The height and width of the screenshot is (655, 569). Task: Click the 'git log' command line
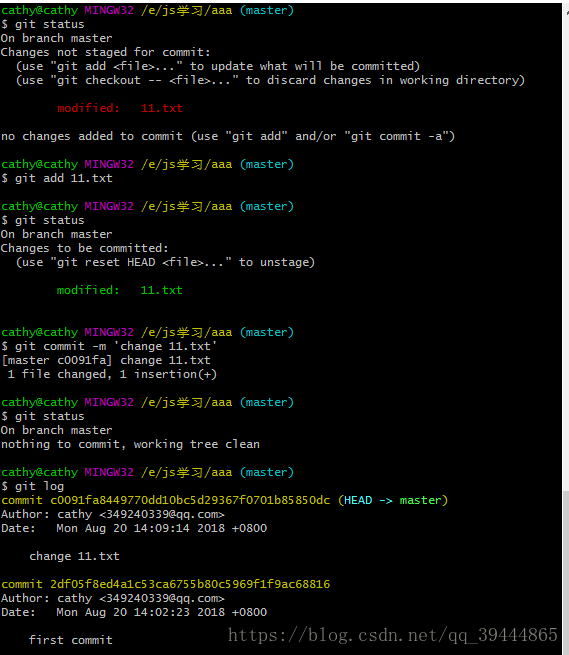tap(33, 486)
